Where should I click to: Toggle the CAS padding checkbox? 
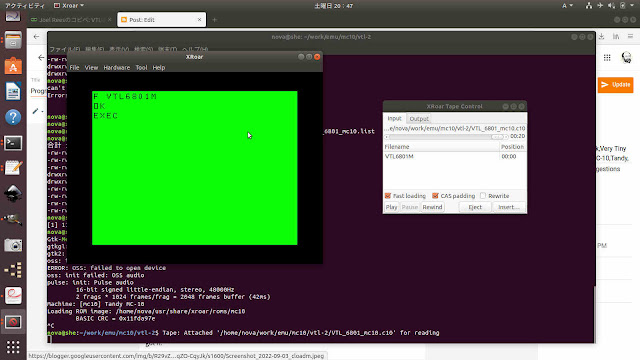435,196
